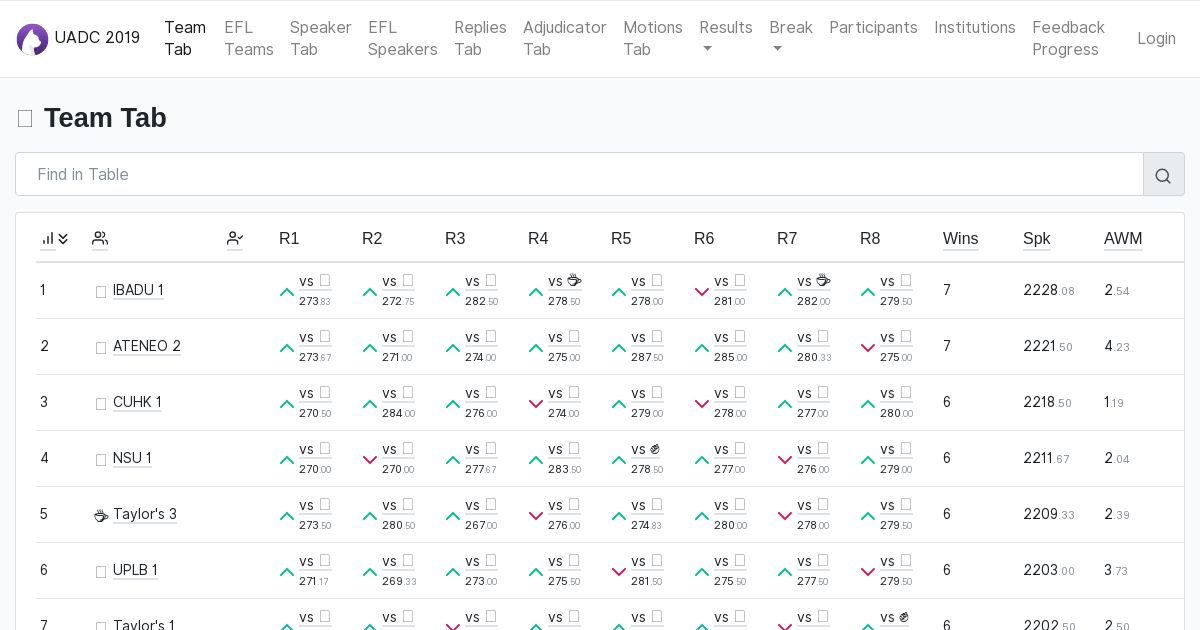Open the ATENEO 2 team link
Image resolution: width=1200 pixels, height=630 pixels.
click(147, 346)
